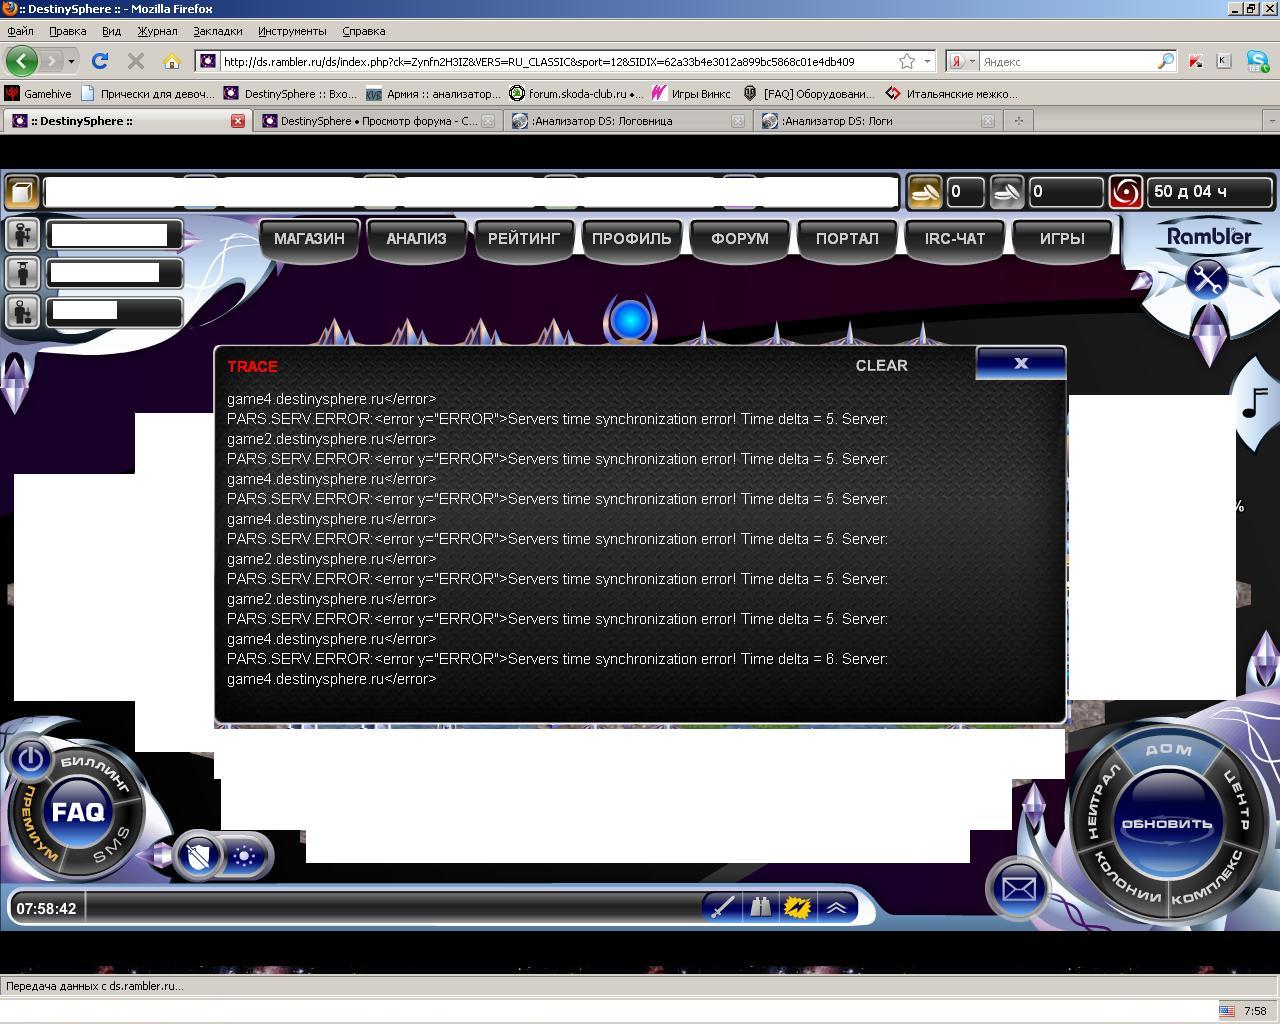Click the 07:58:42 game clock
This screenshot has height=1024, width=1280.
[x=46, y=909]
